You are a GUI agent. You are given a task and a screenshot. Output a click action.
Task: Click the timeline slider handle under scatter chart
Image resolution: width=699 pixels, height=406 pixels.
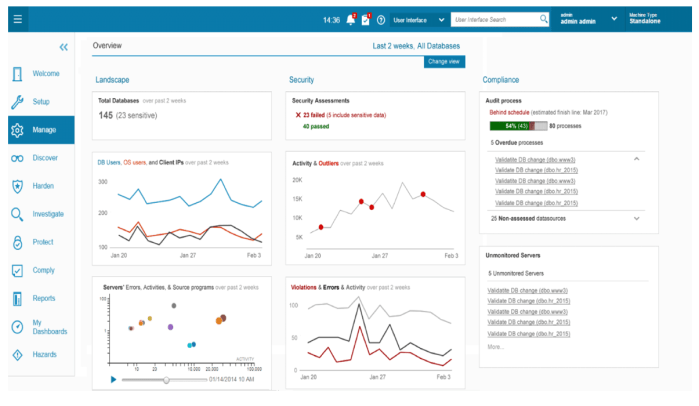point(166,380)
